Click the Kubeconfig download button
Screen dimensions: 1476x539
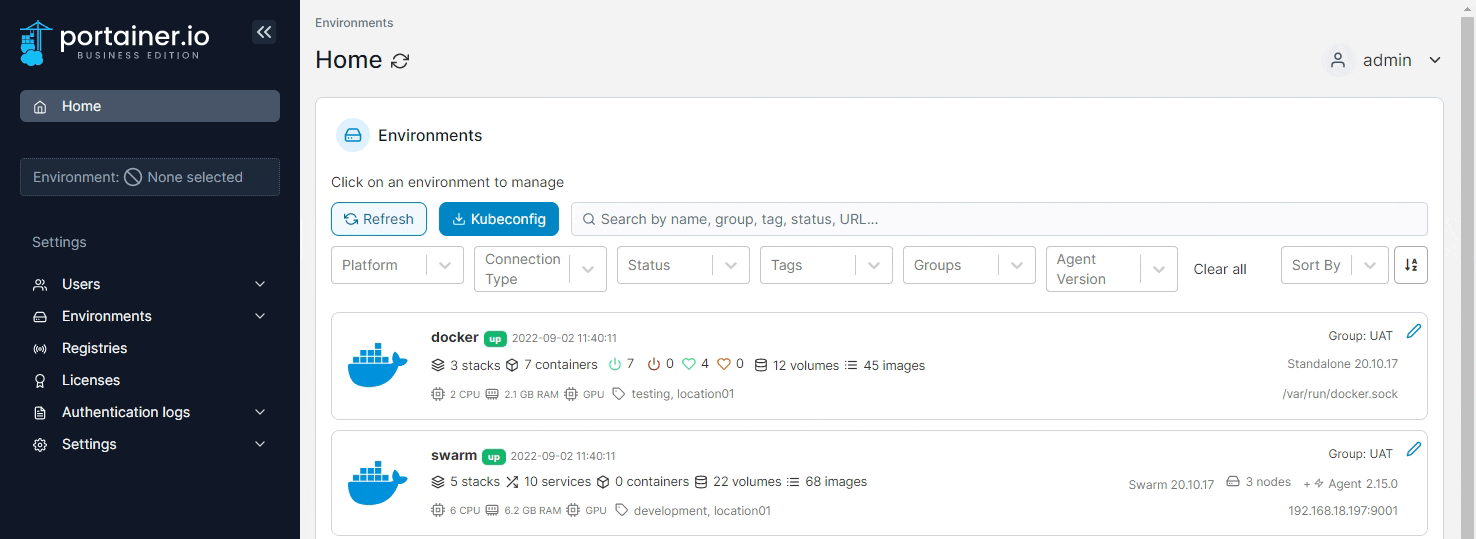[x=499, y=219]
